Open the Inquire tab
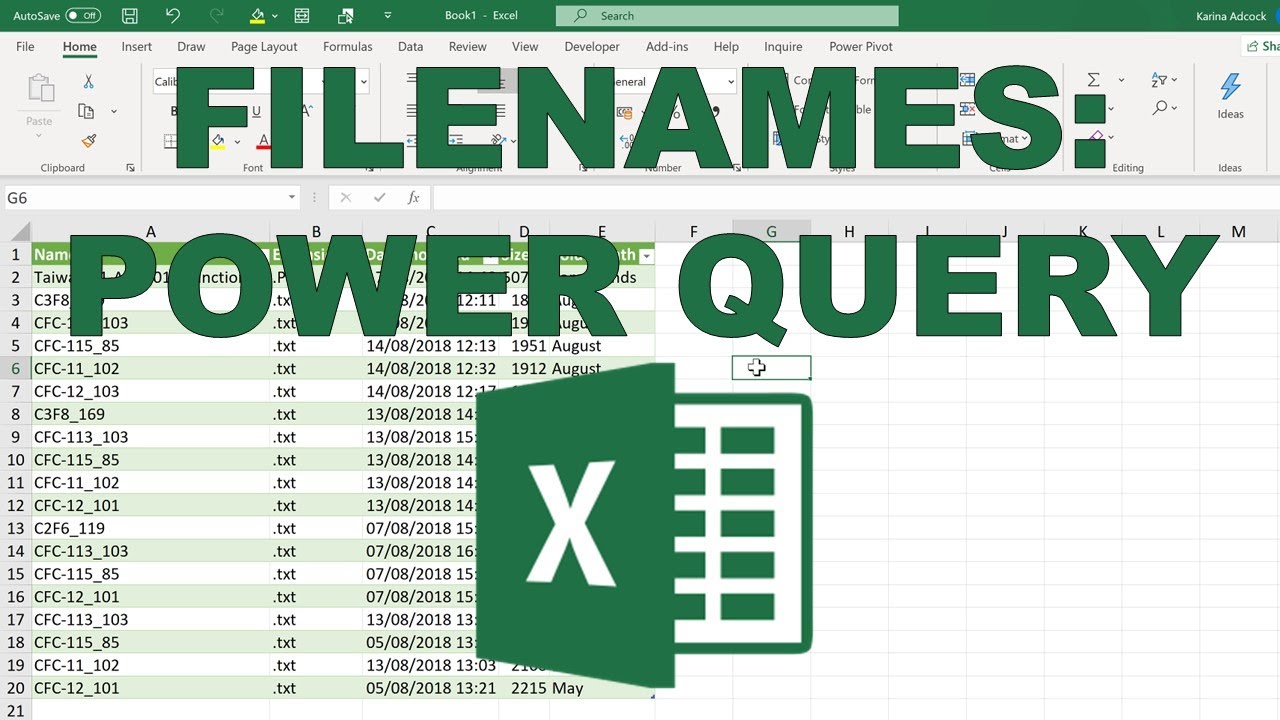 [783, 46]
